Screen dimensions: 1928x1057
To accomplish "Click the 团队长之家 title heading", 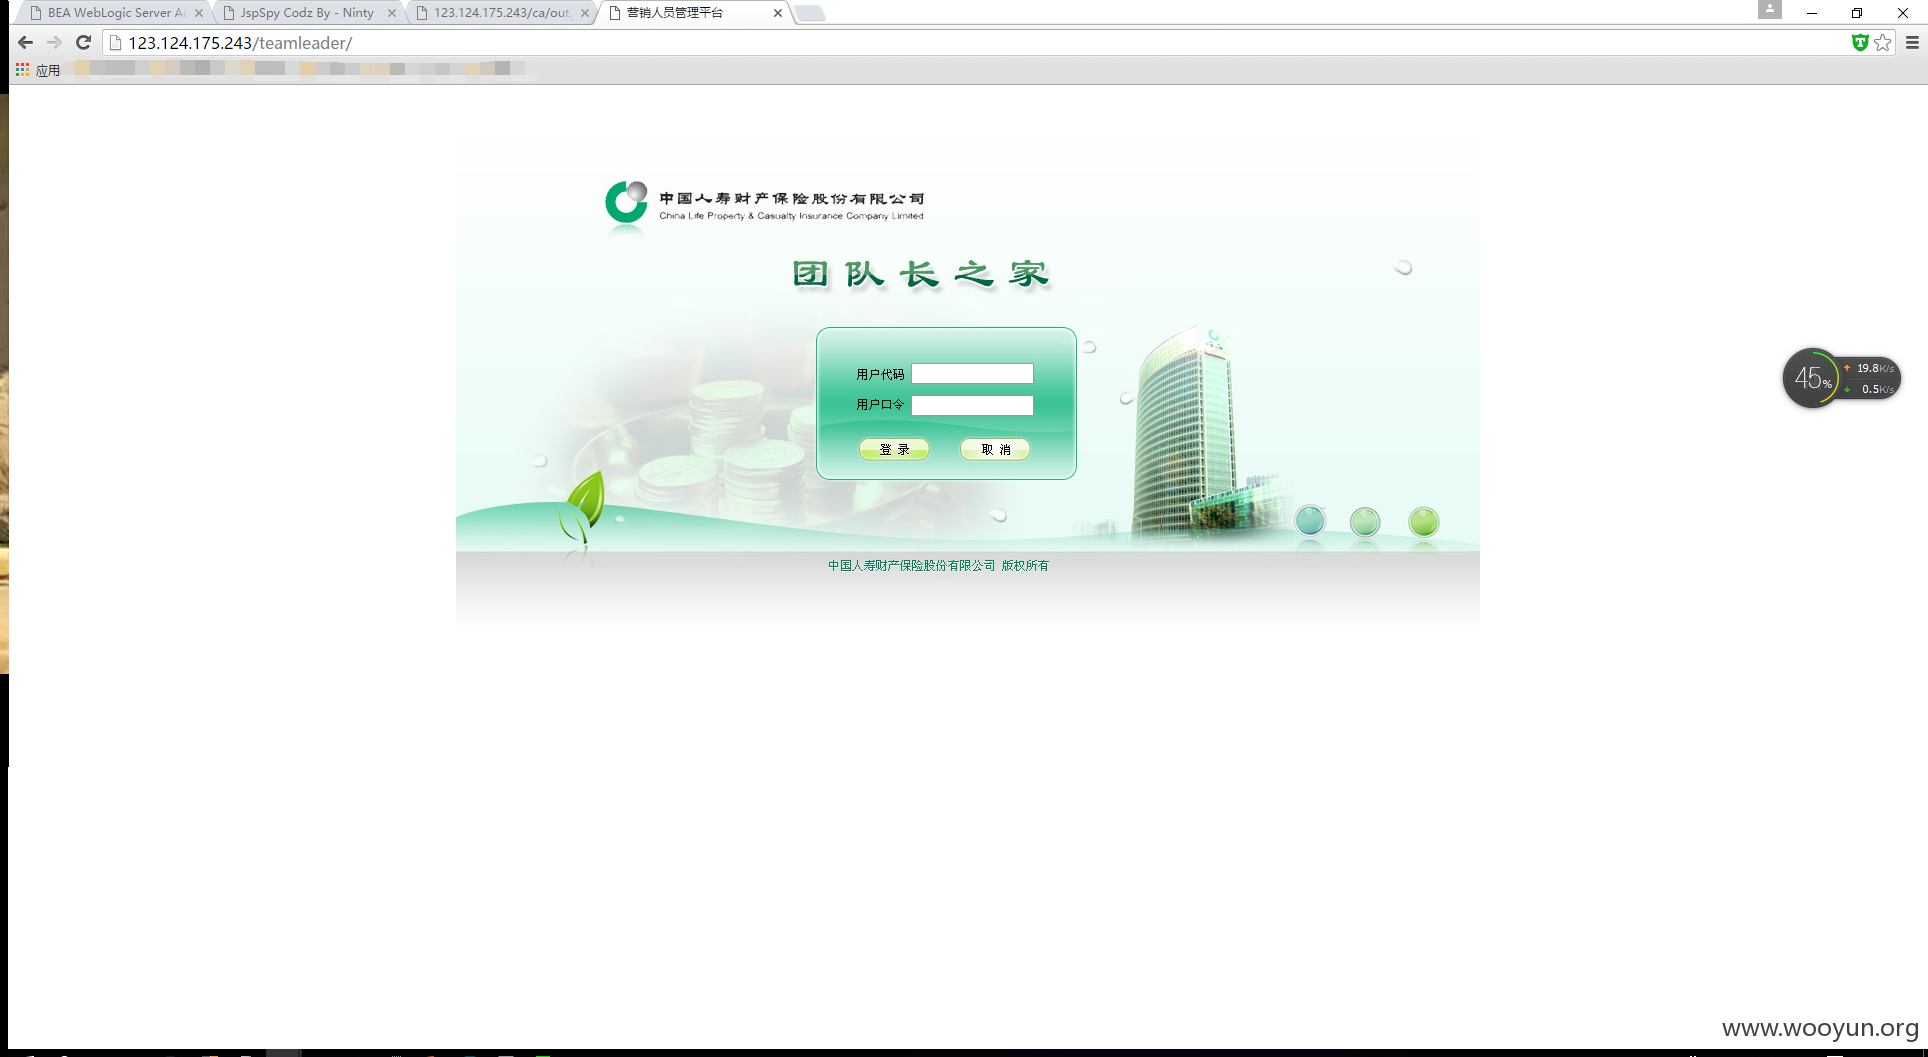I will point(921,274).
